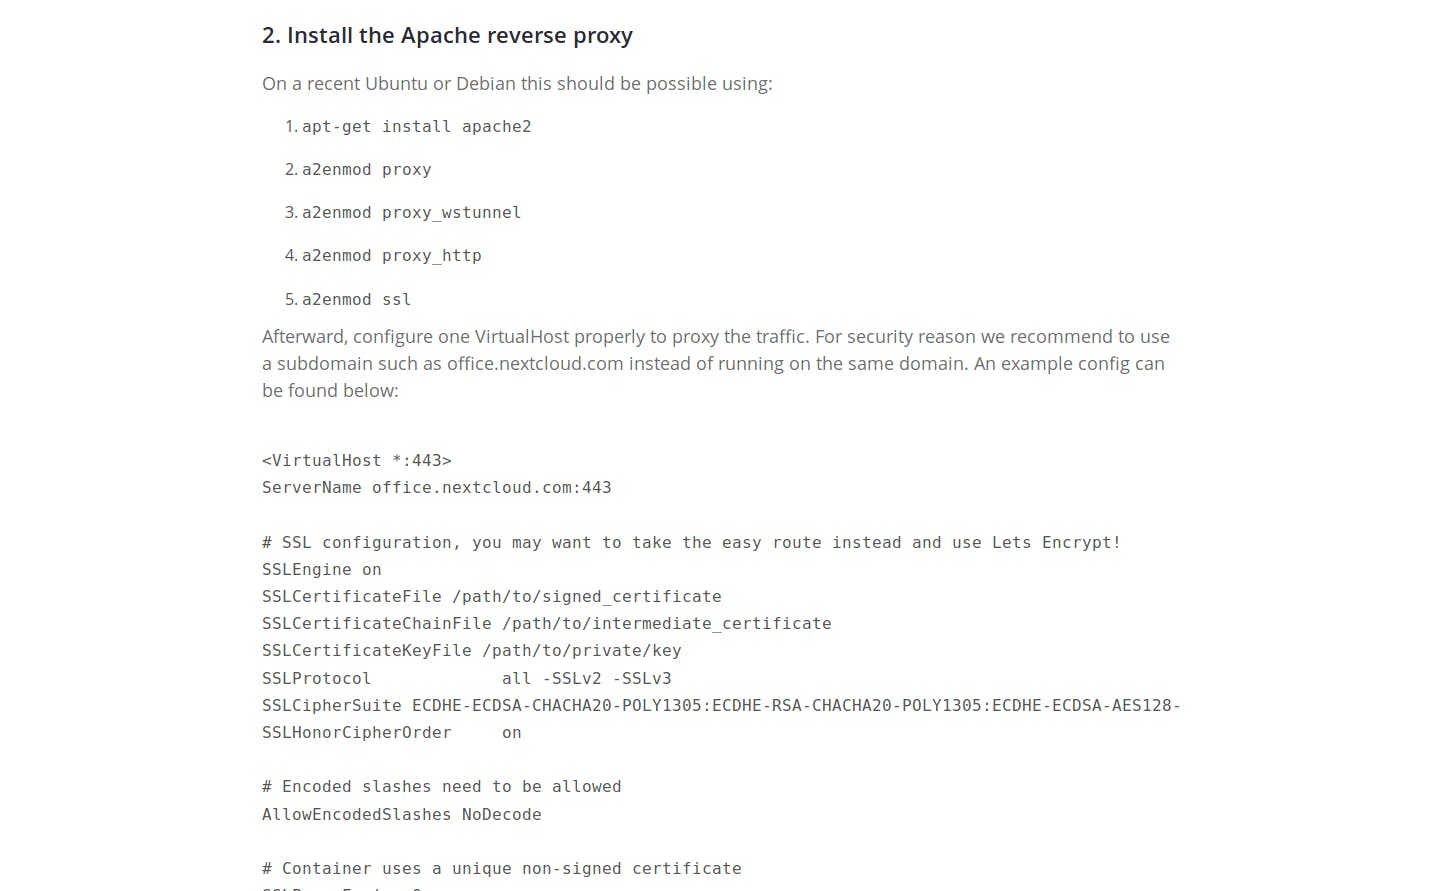
Task: Click the "apt-get install apache2" command
Action: click(416, 127)
